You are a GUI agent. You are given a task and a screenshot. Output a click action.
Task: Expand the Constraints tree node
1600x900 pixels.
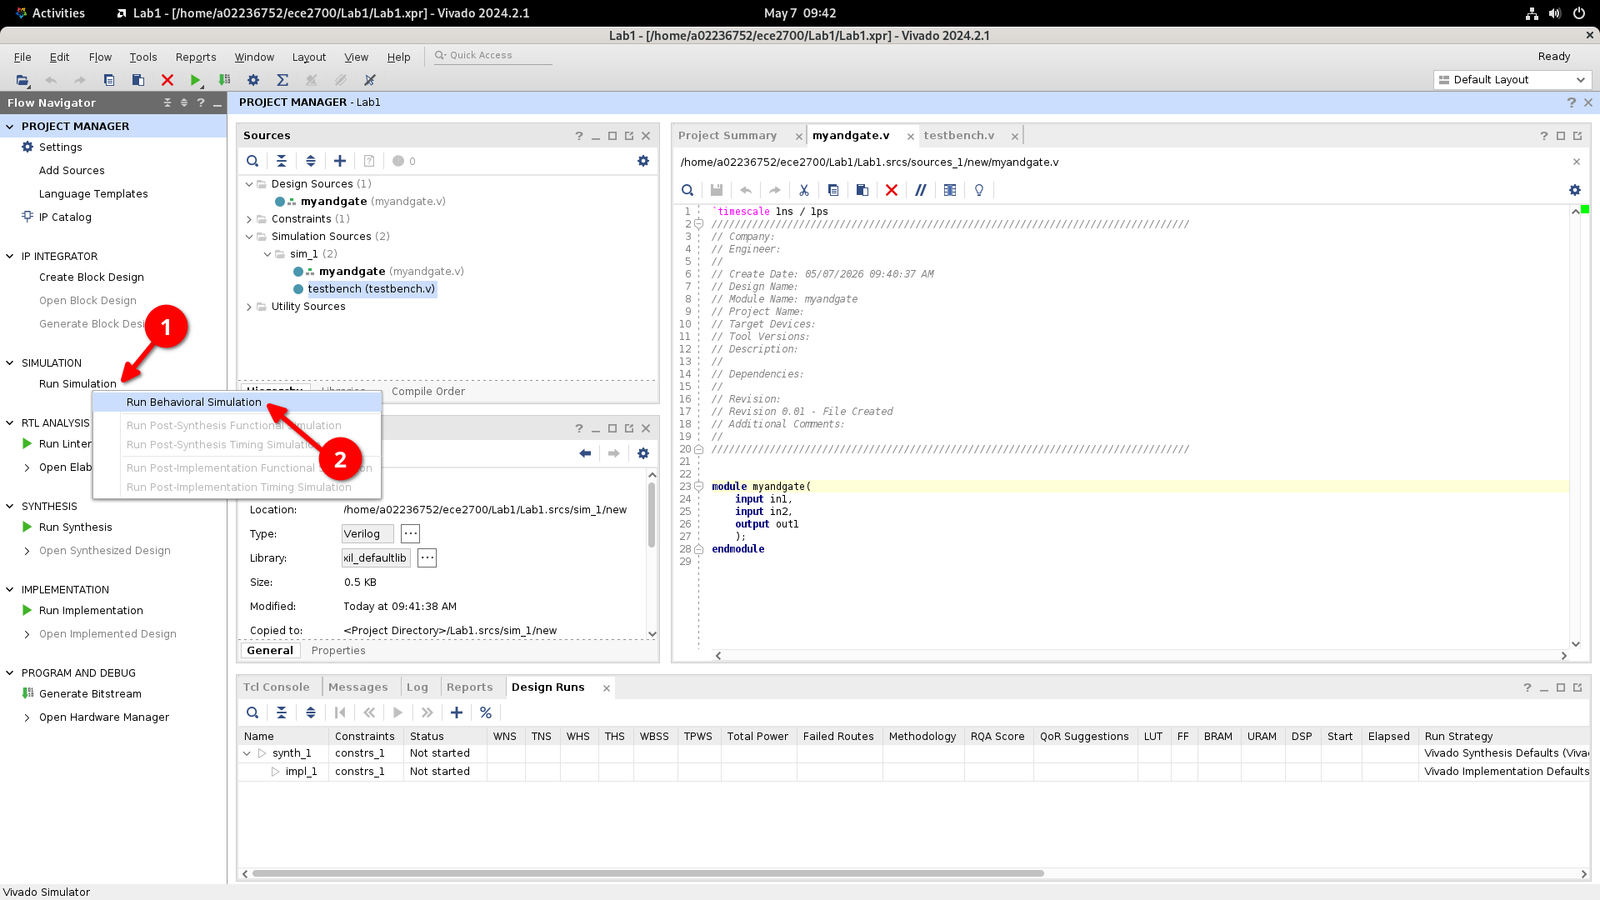tap(250, 219)
